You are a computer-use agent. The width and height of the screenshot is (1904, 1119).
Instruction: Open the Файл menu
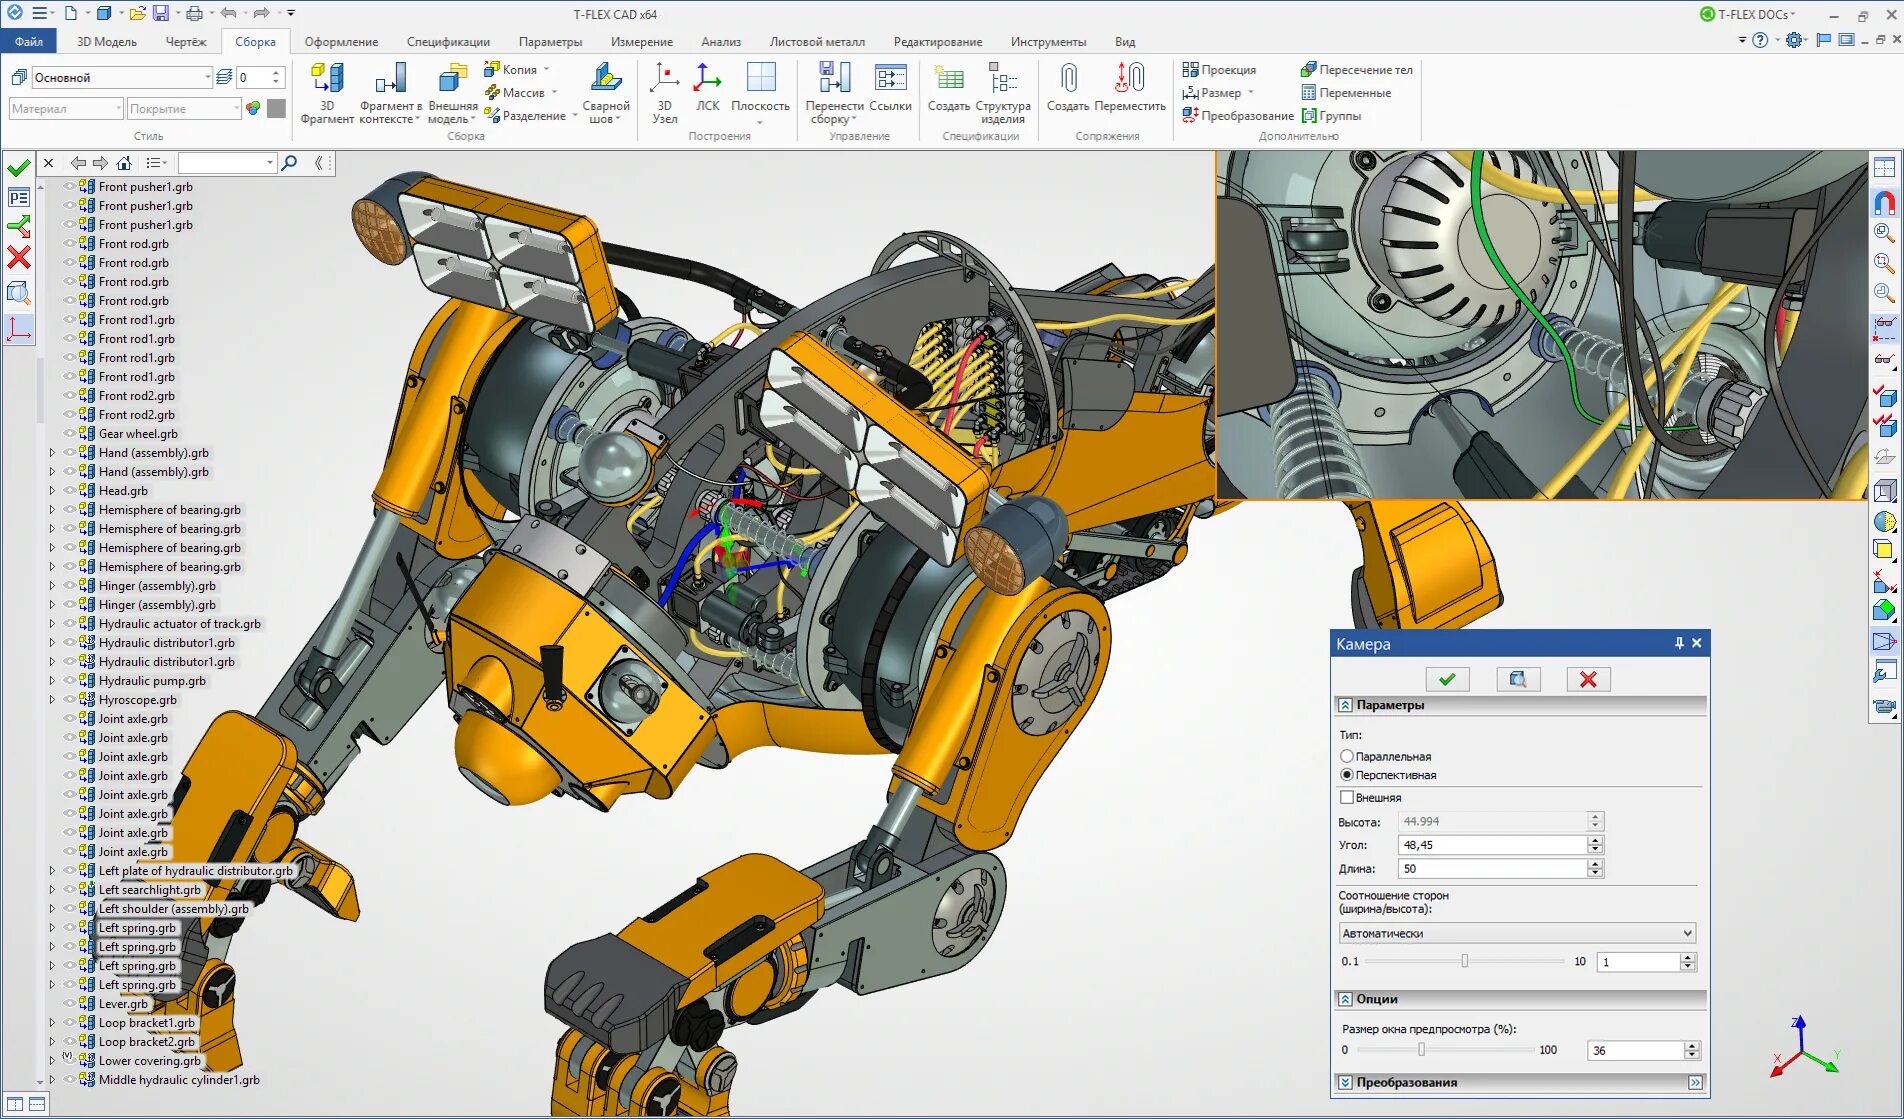pos(29,42)
